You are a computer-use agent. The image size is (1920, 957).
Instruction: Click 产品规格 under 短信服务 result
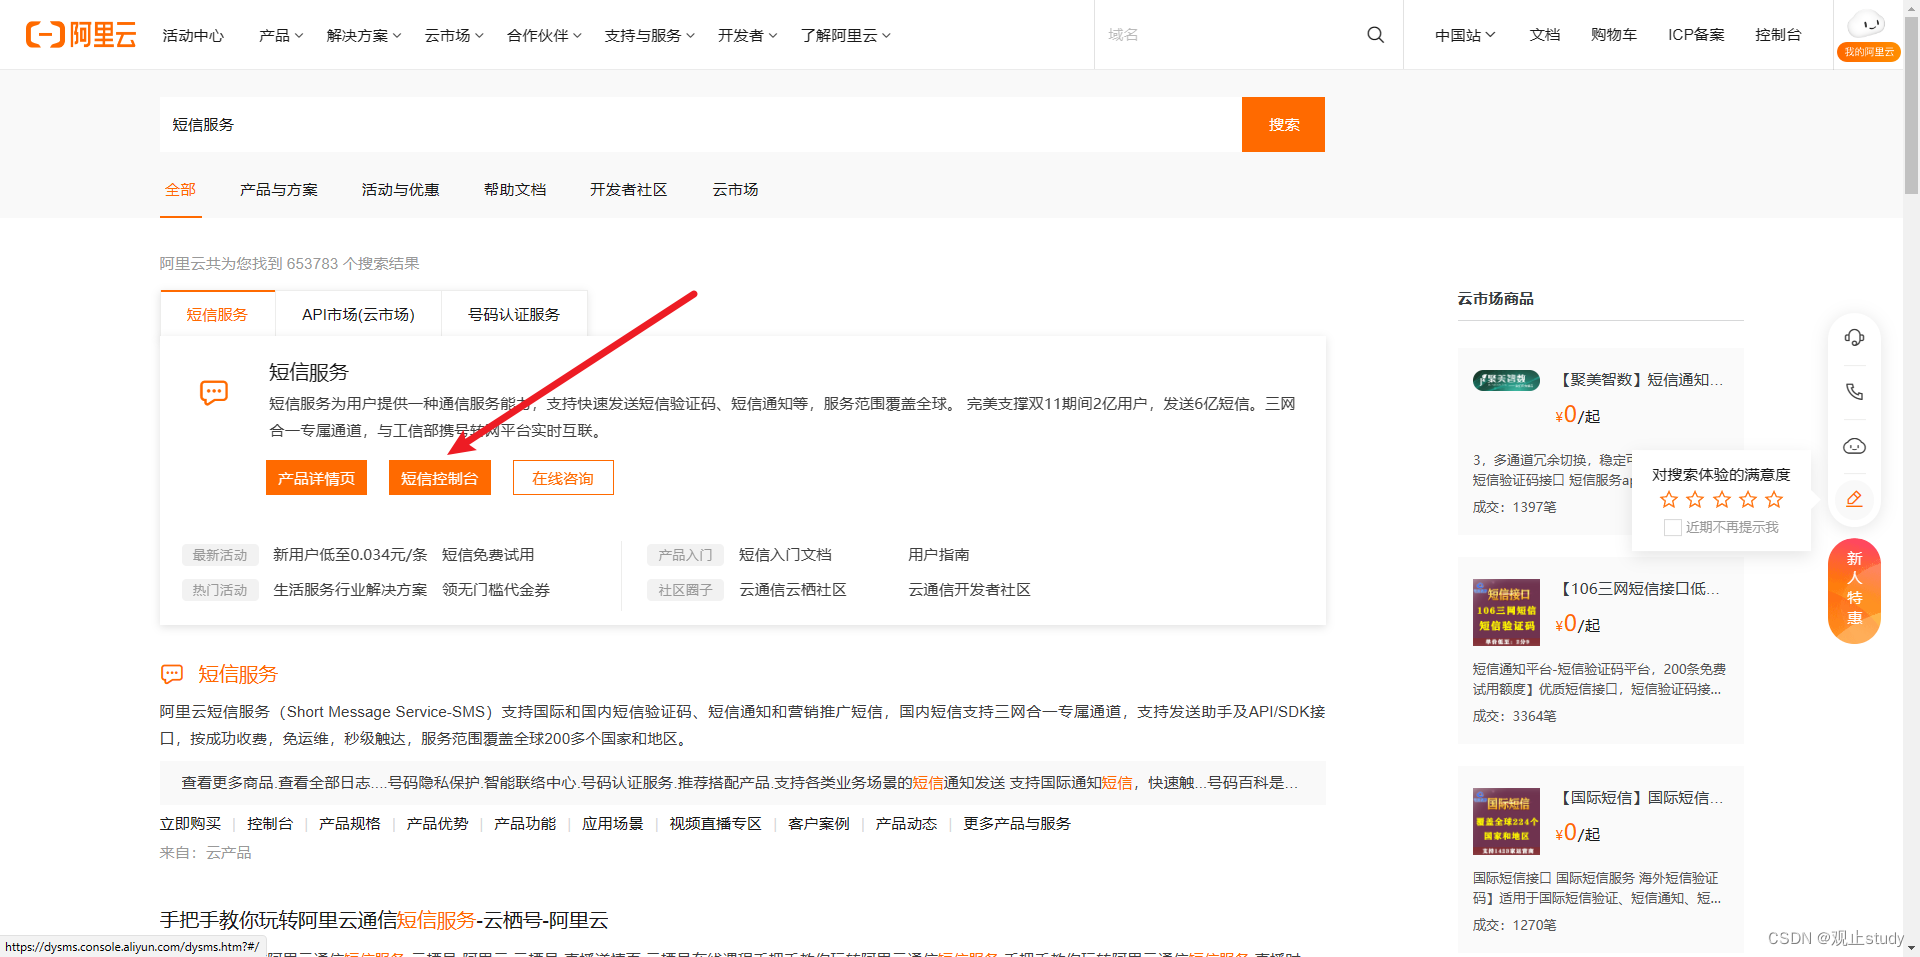(x=349, y=823)
